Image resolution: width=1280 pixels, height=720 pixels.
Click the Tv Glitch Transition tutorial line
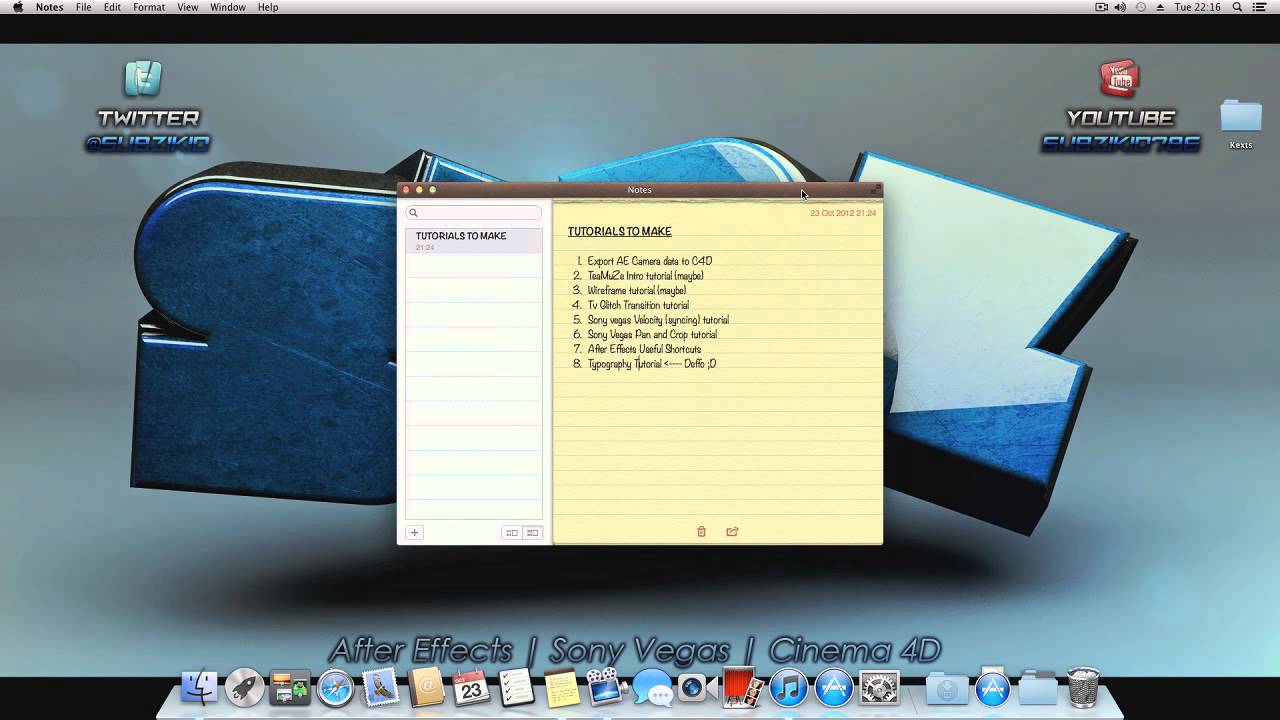tap(638, 305)
